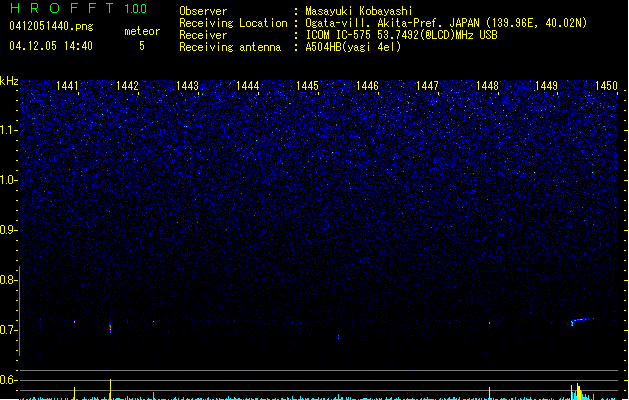
Task: Click the 0.7 kHz frequency axis label
Action: 8,330
